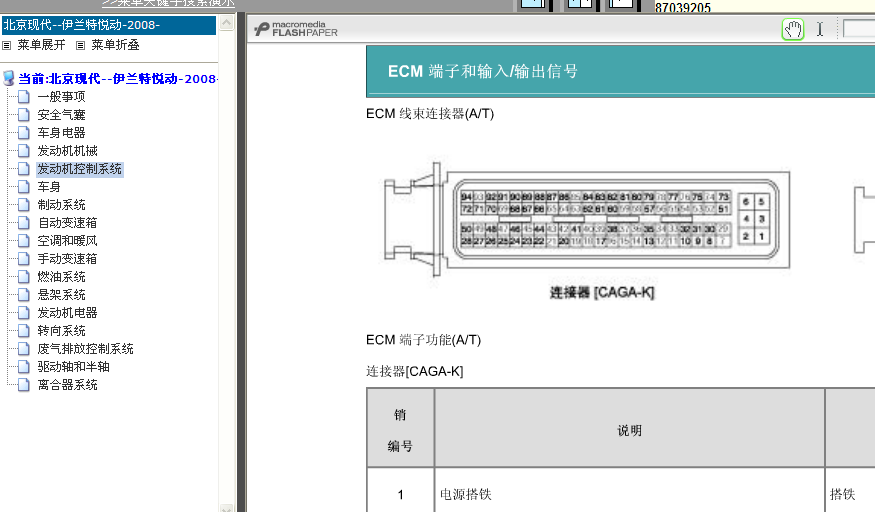This screenshot has width=875, height=512.
Task: Click the FlashPaper toolbar input field
Action: (859, 28)
